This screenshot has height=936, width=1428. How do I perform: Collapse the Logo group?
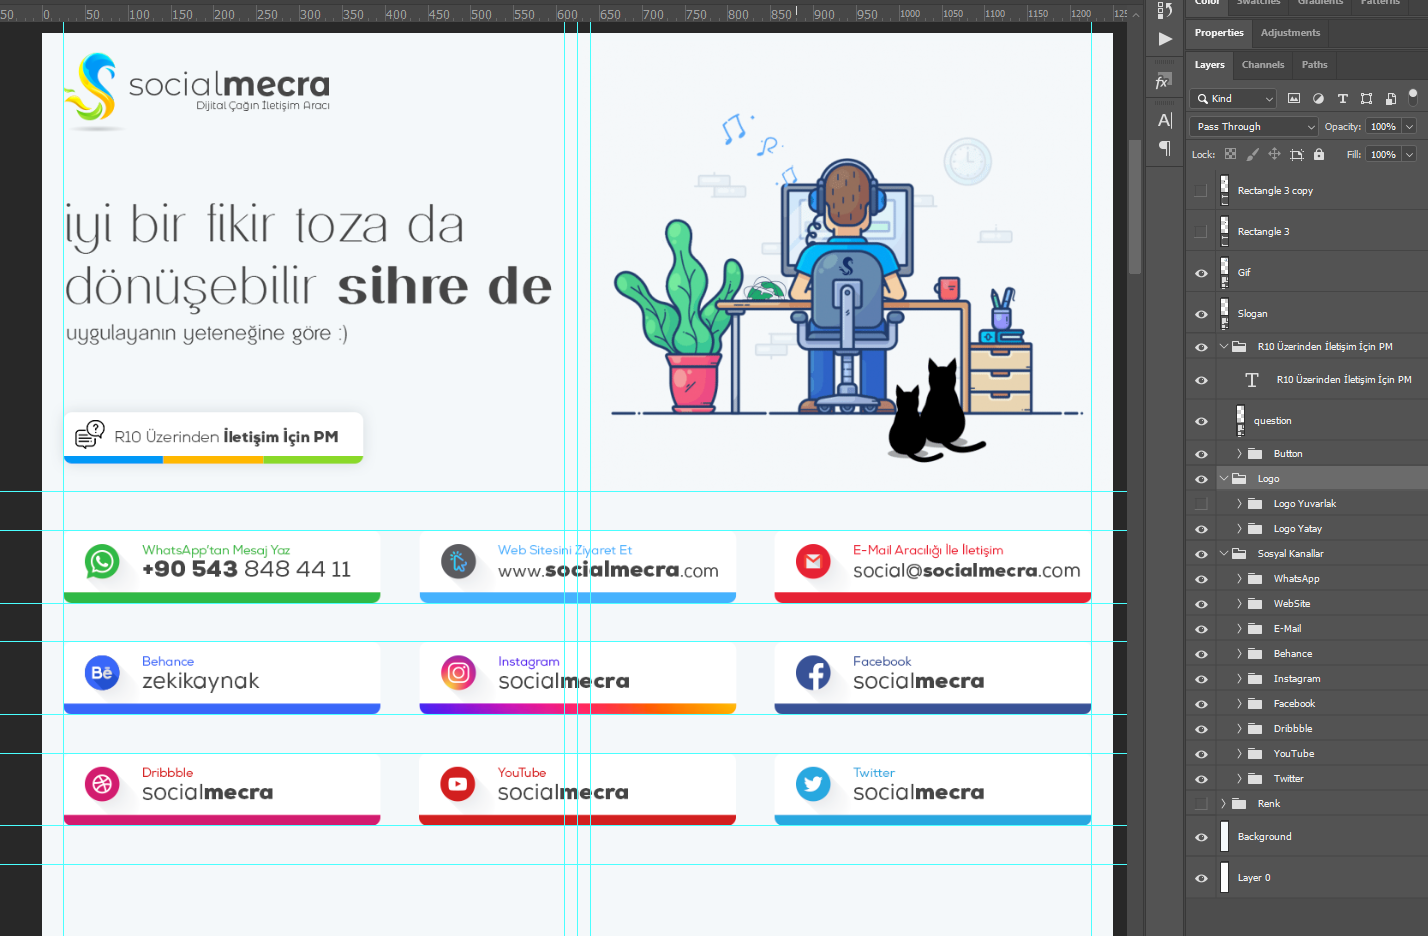(x=1223, y=479)
